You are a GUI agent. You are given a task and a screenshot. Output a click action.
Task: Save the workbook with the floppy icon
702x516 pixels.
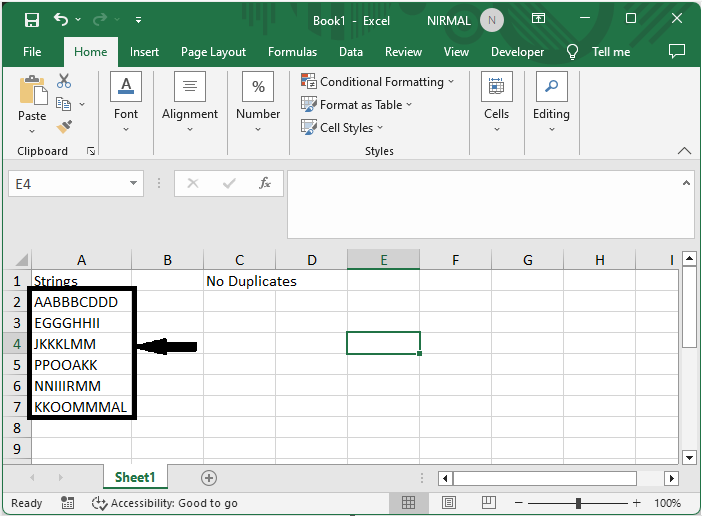[32, 20]
